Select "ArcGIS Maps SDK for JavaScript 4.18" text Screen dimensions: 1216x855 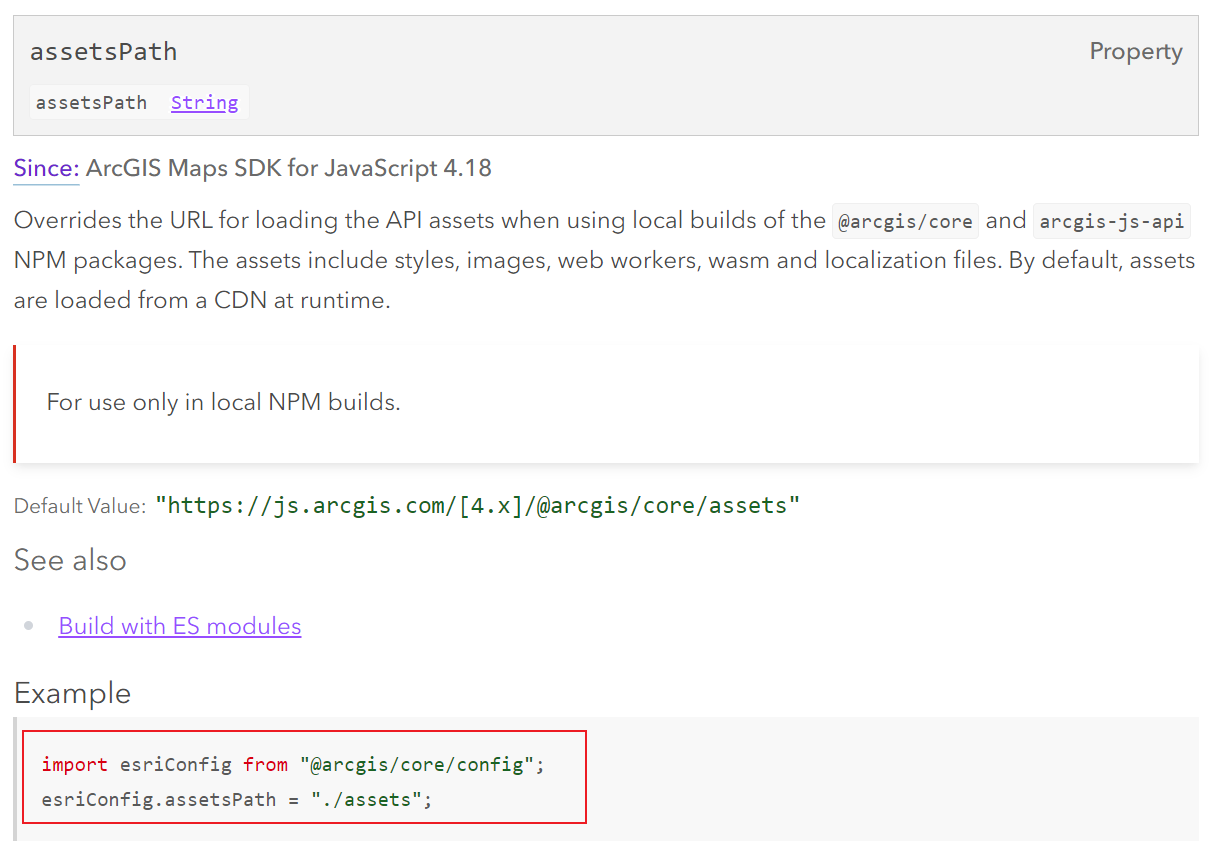(289, 168)
